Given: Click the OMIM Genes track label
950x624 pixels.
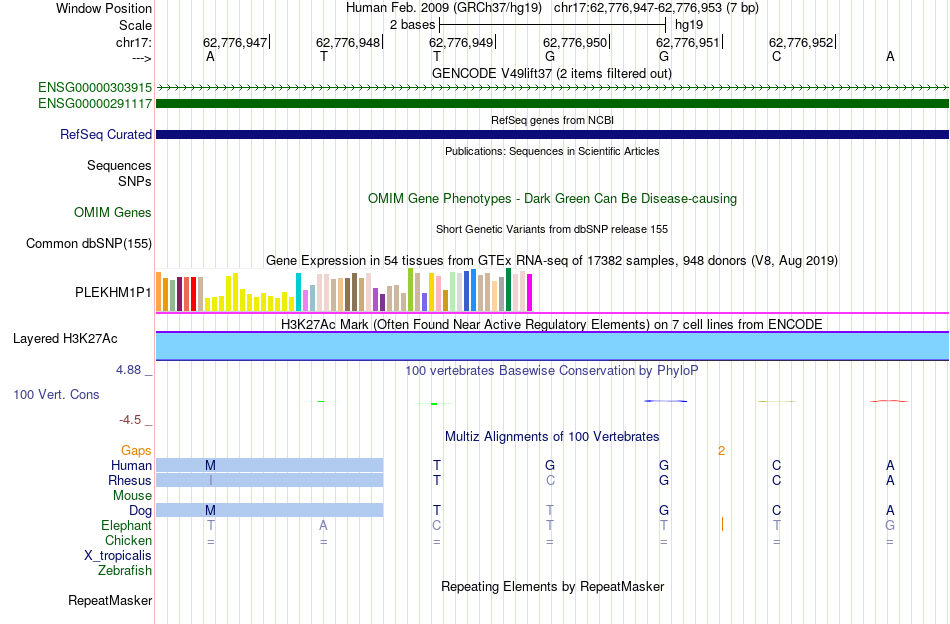Looking at the screenshot, I should click(x=113, y=213).
